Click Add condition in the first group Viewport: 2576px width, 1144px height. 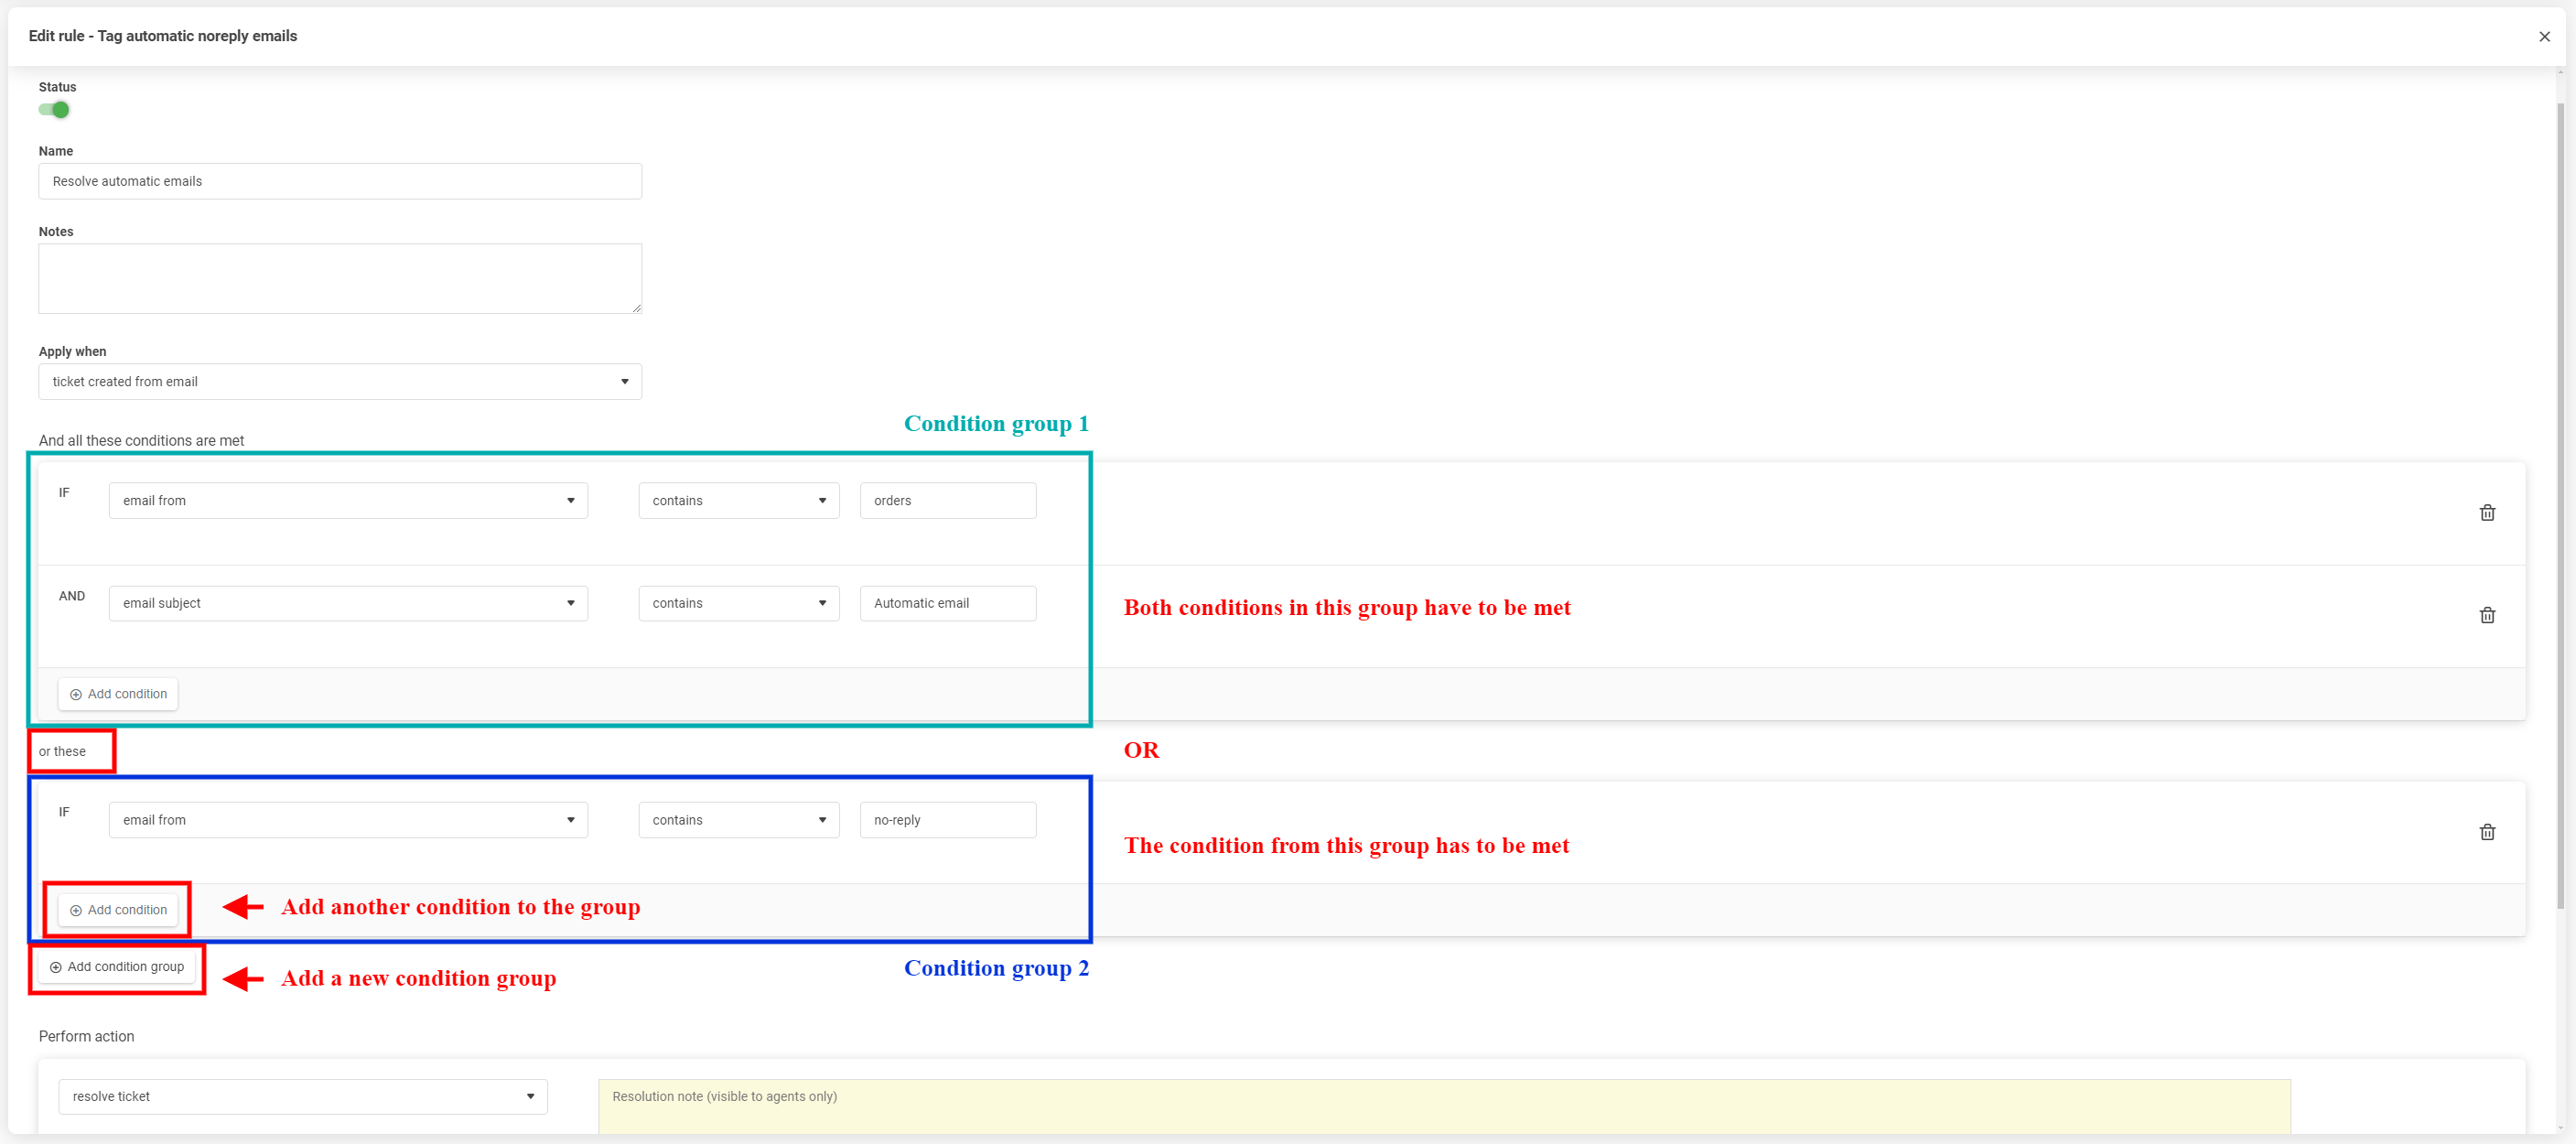(x=118, y=694)
